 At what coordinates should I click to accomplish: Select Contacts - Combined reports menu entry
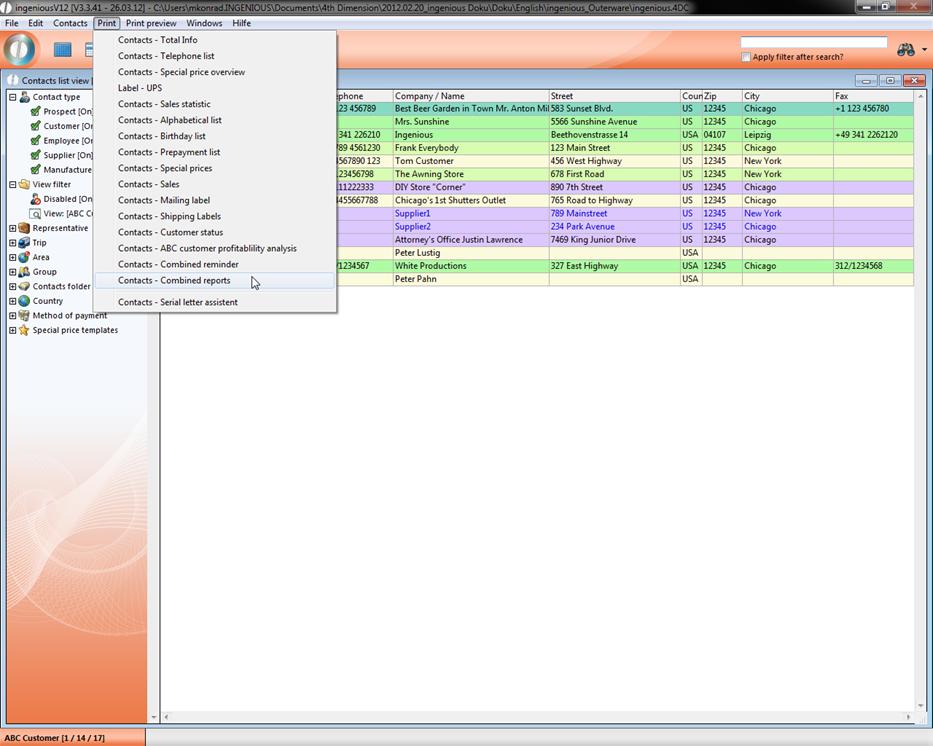pyautogui.click(x=174, y=281)
